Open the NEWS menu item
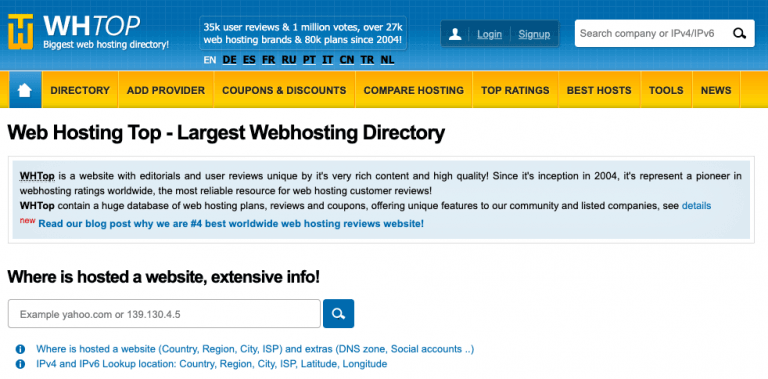Screen dimensions: 768x379 coord(716,90)
